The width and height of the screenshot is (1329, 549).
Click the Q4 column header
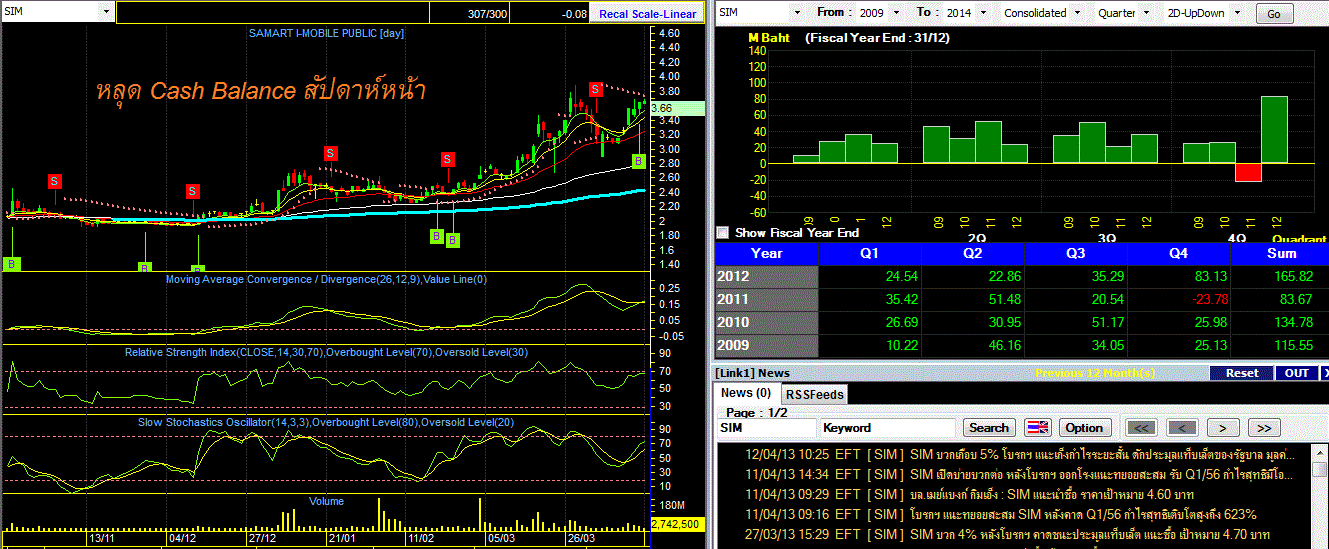1179,254
